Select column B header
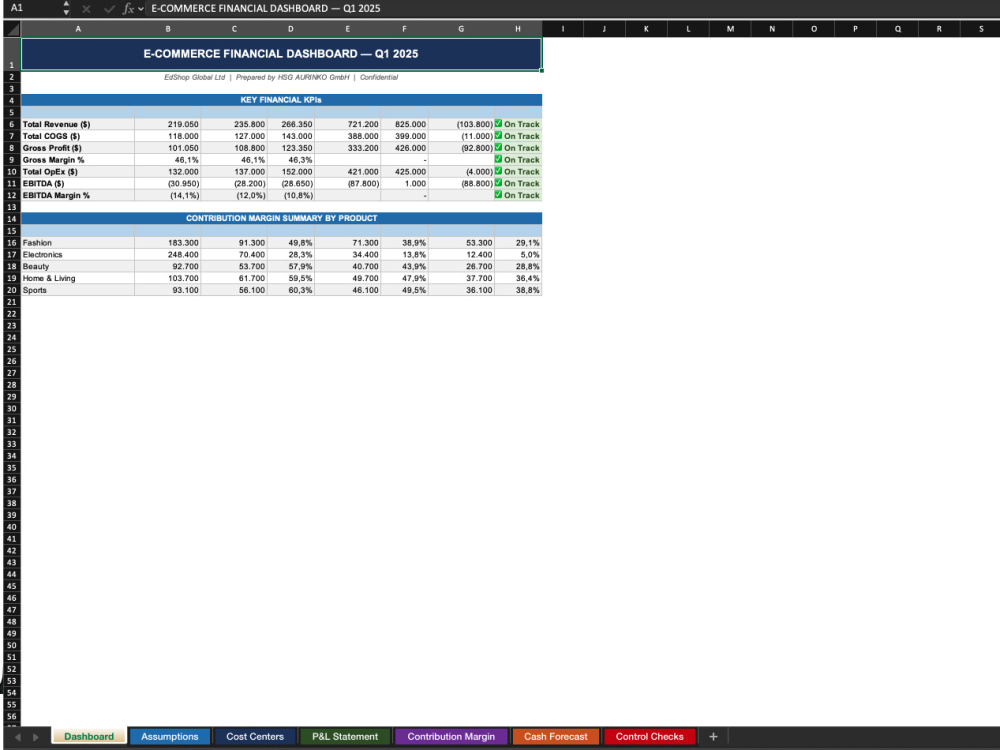This screenshot has height=750, width=1000. [x=168, y=29]
